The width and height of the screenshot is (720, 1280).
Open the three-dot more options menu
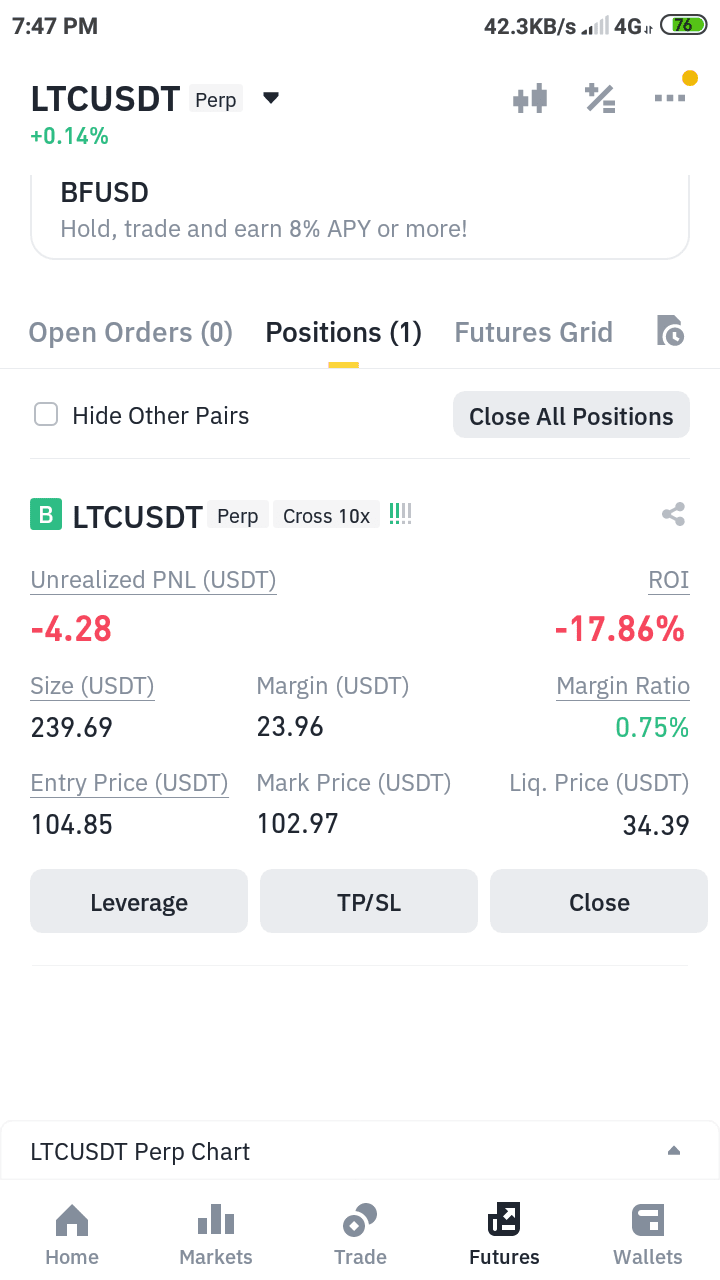(x=670, y=98)
